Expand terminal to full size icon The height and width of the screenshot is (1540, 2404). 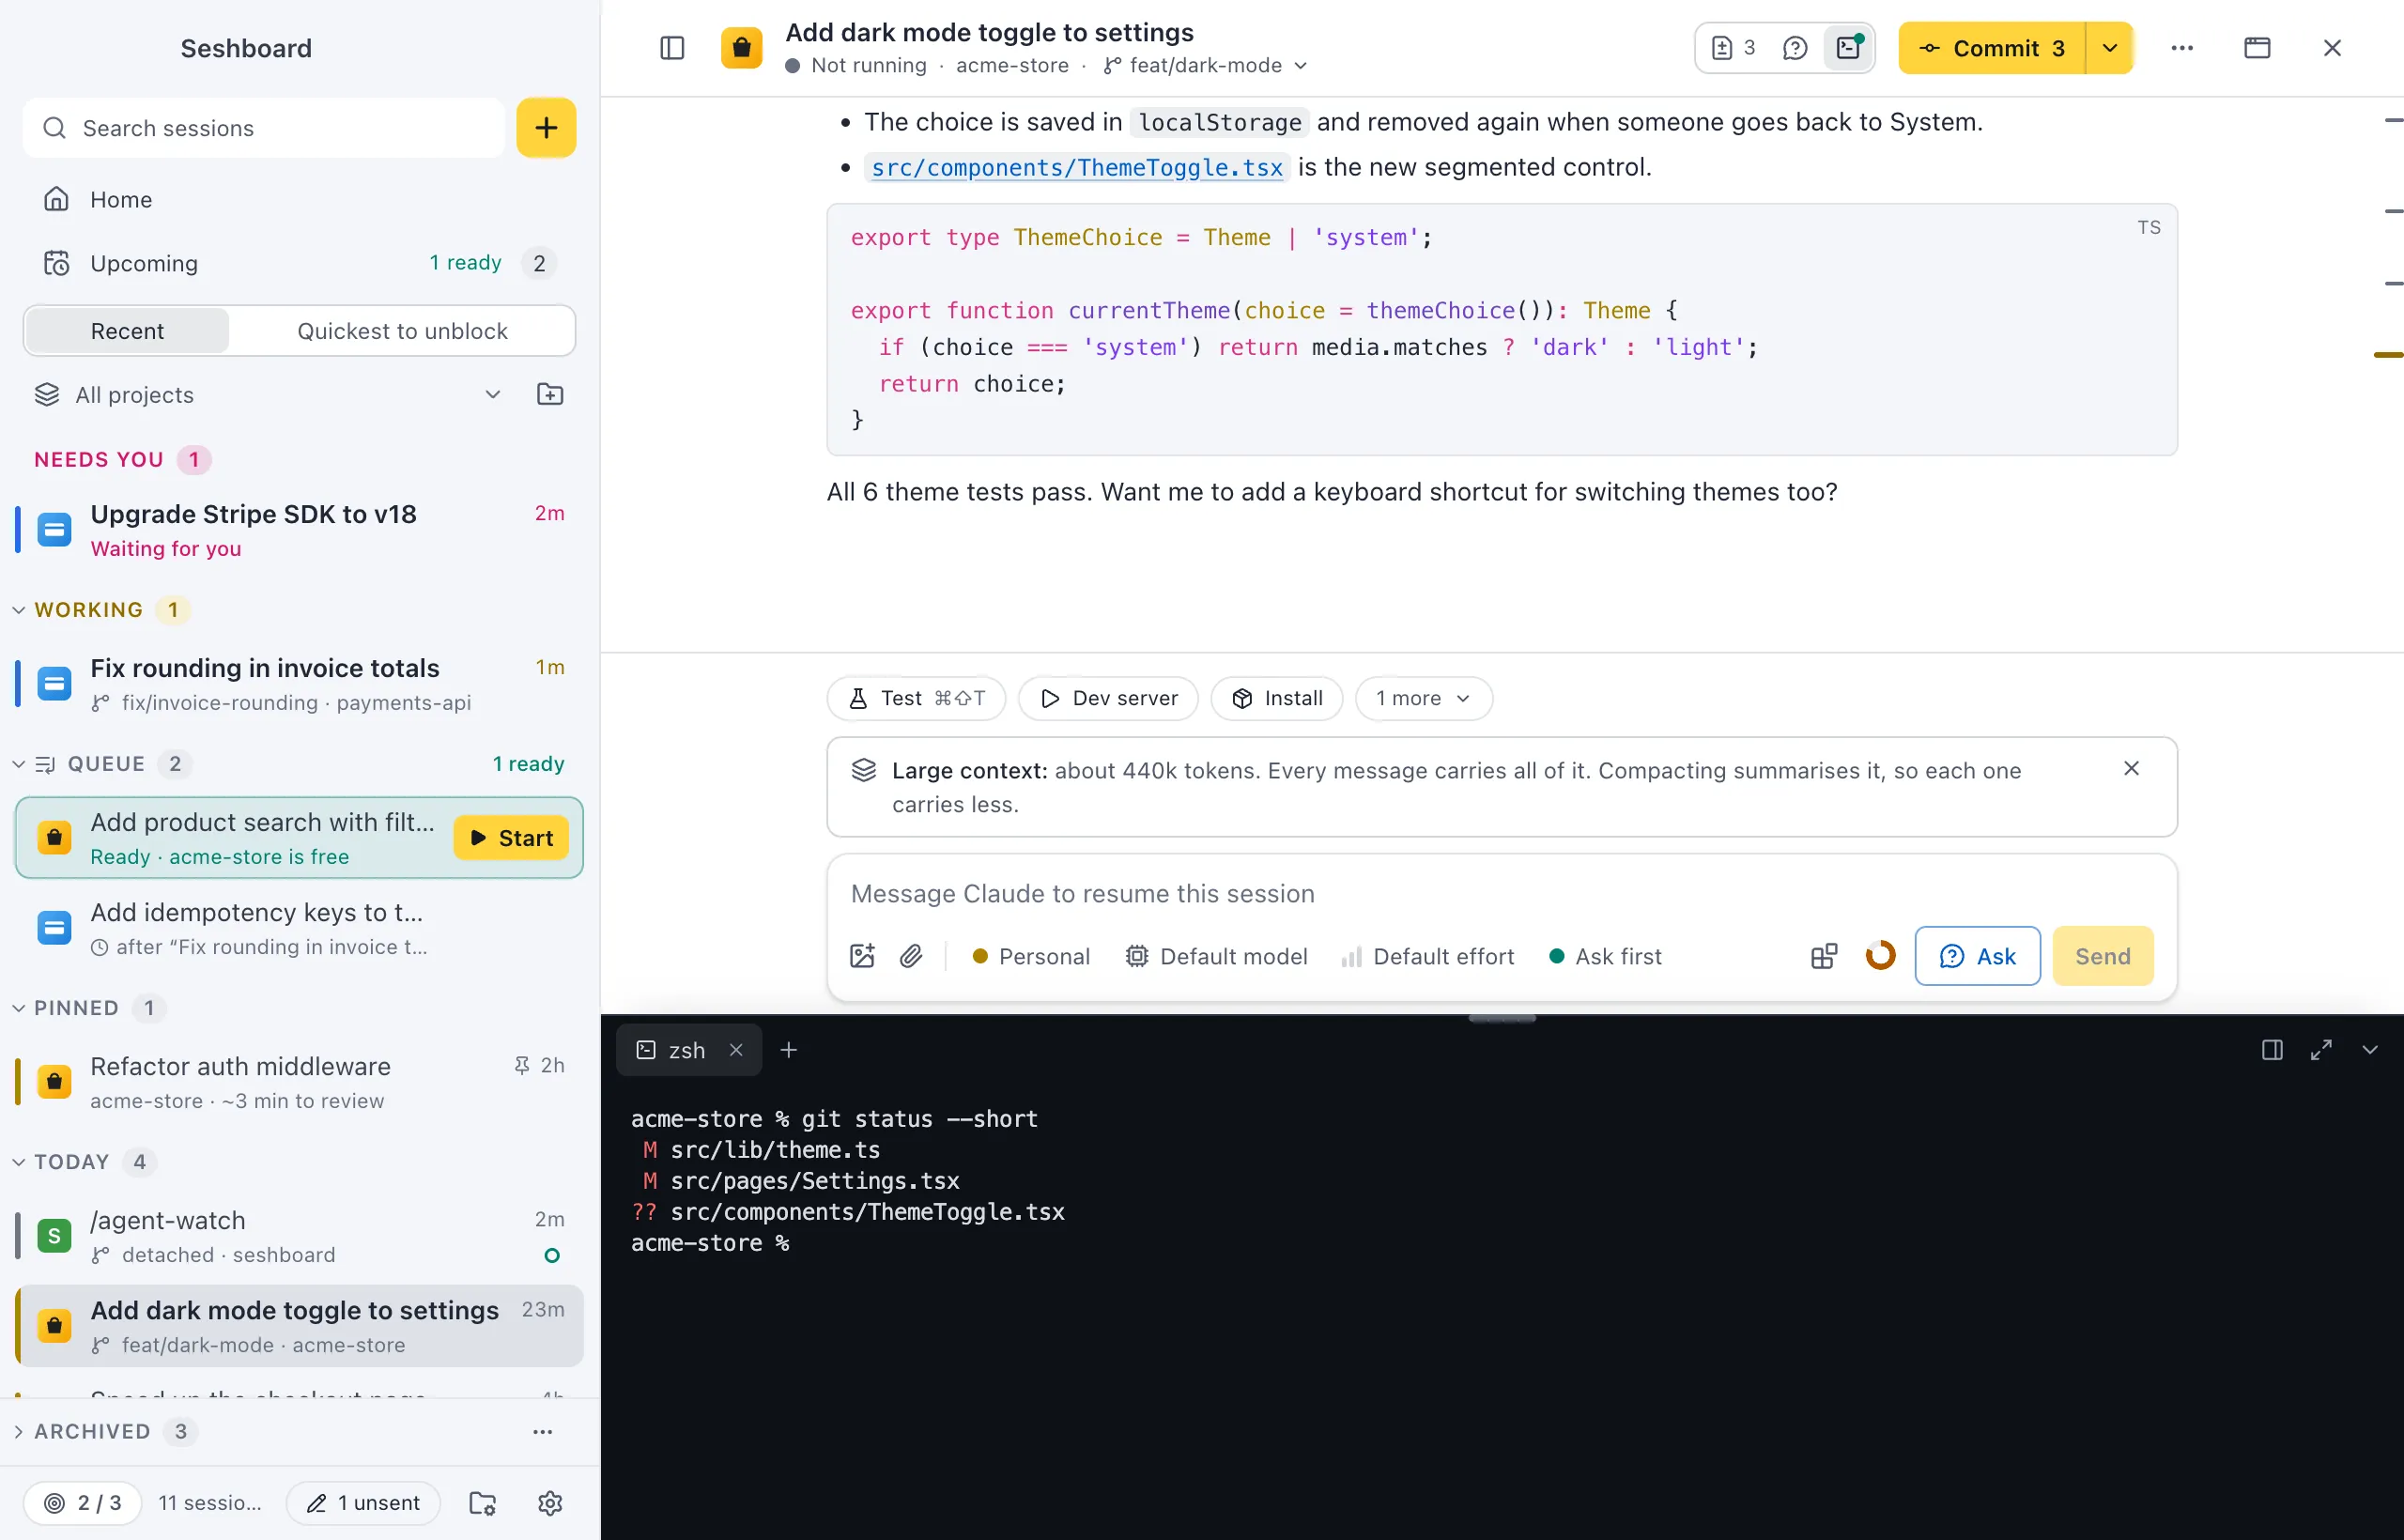click(x=2321, y=1050)
